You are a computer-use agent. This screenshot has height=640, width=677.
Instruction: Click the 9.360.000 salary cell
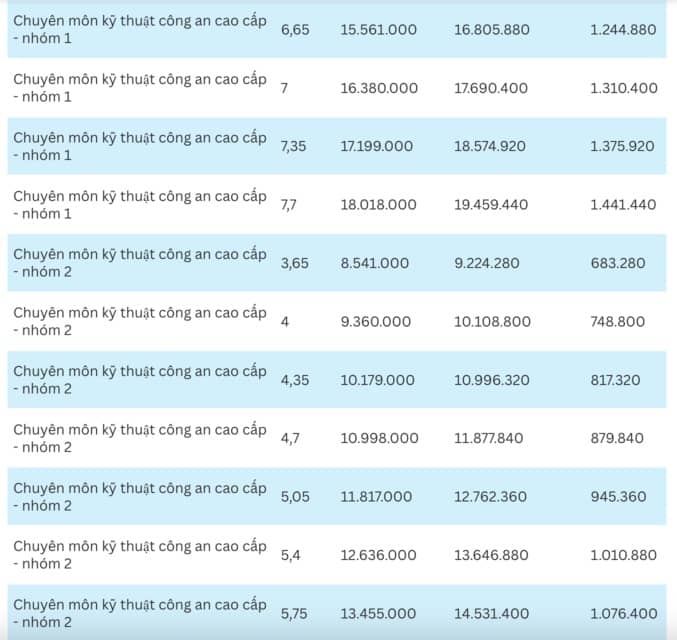pos(376,322)
